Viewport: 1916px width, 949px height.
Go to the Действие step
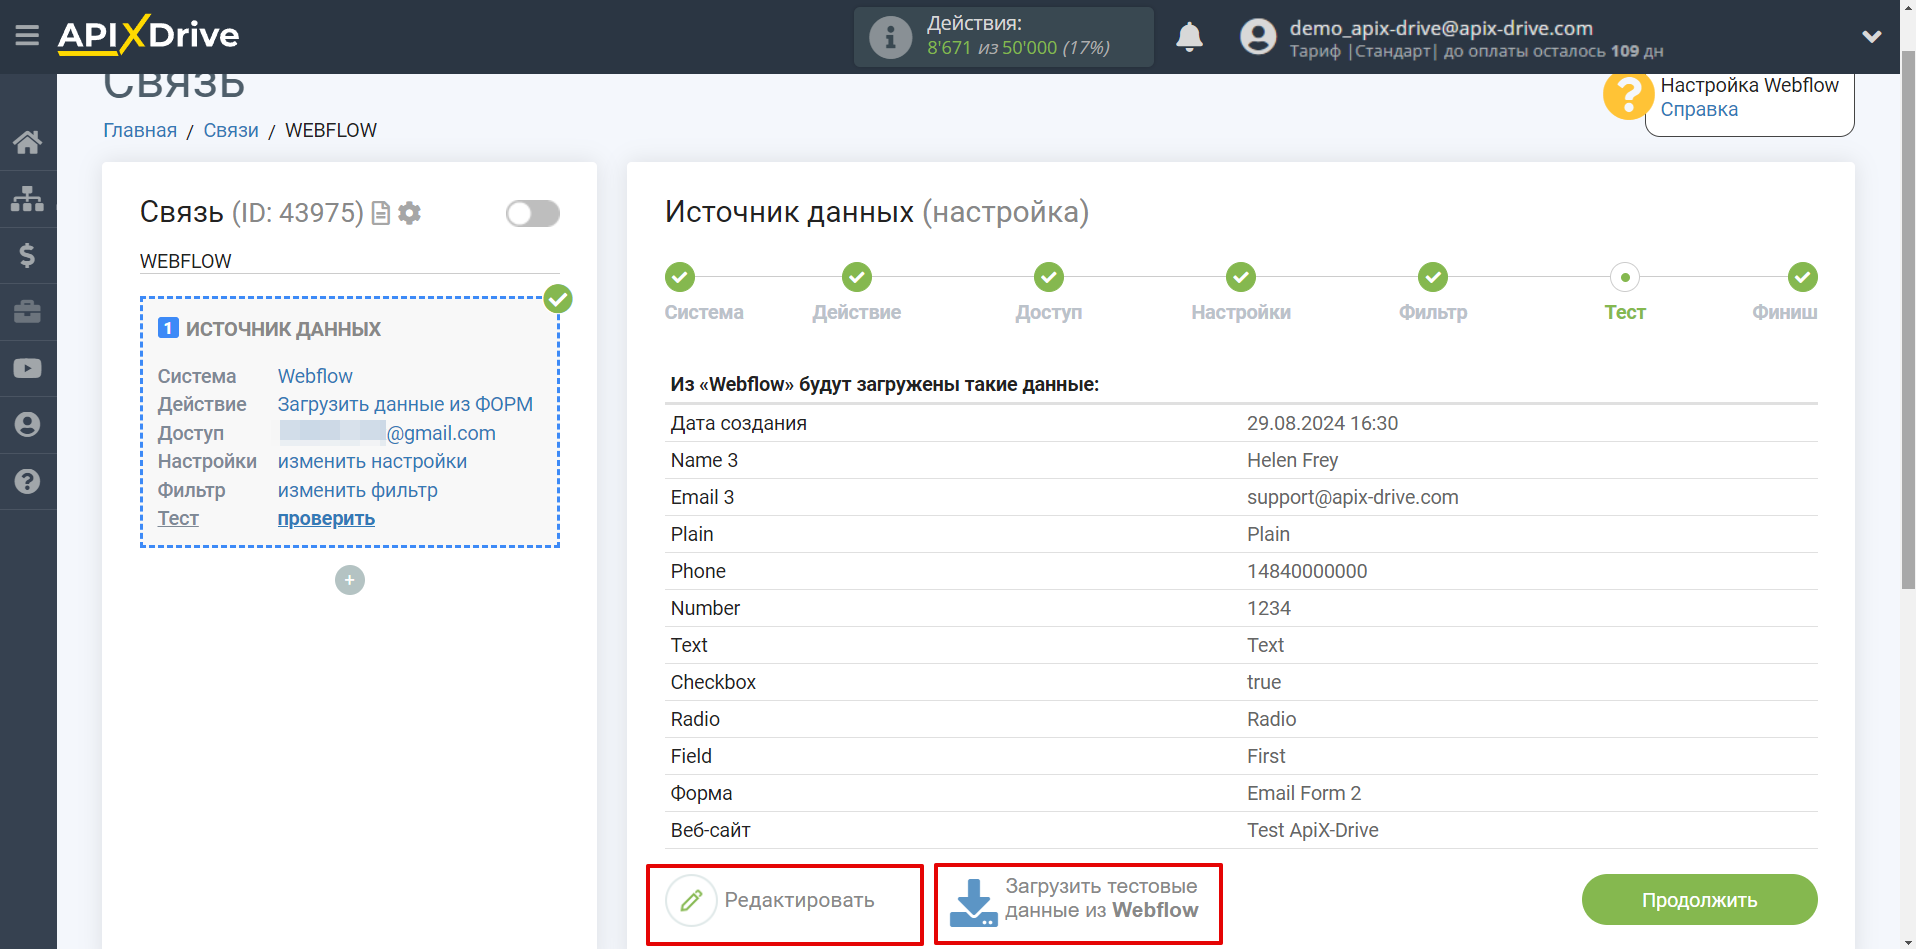(x=857, y=277)
